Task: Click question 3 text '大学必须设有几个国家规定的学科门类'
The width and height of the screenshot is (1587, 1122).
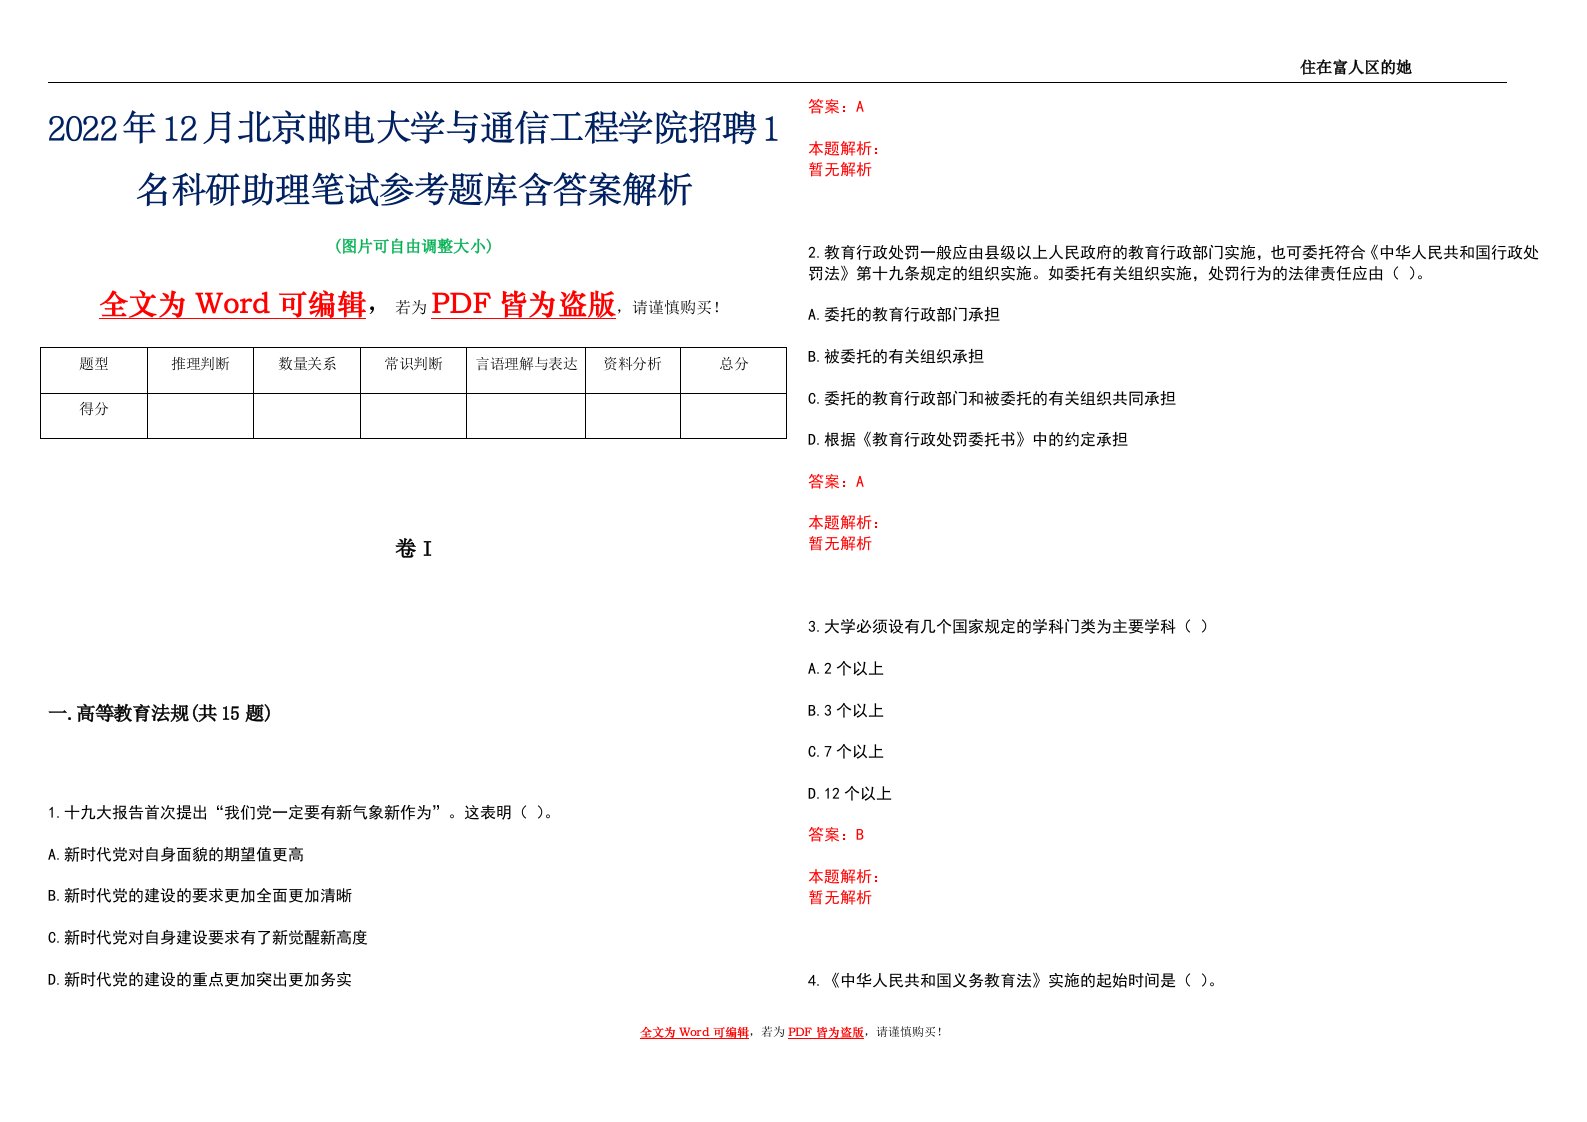Action: click(1008, 627)
